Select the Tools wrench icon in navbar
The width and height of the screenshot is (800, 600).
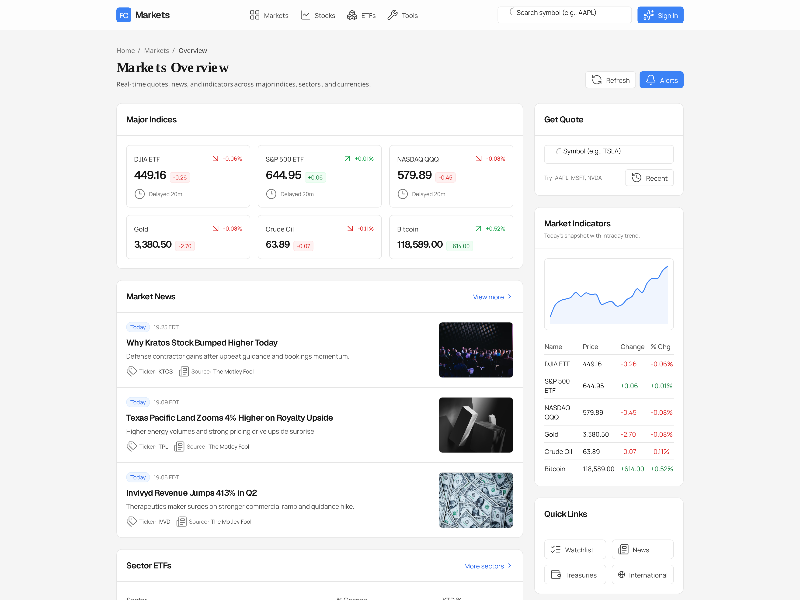[393, 15]
